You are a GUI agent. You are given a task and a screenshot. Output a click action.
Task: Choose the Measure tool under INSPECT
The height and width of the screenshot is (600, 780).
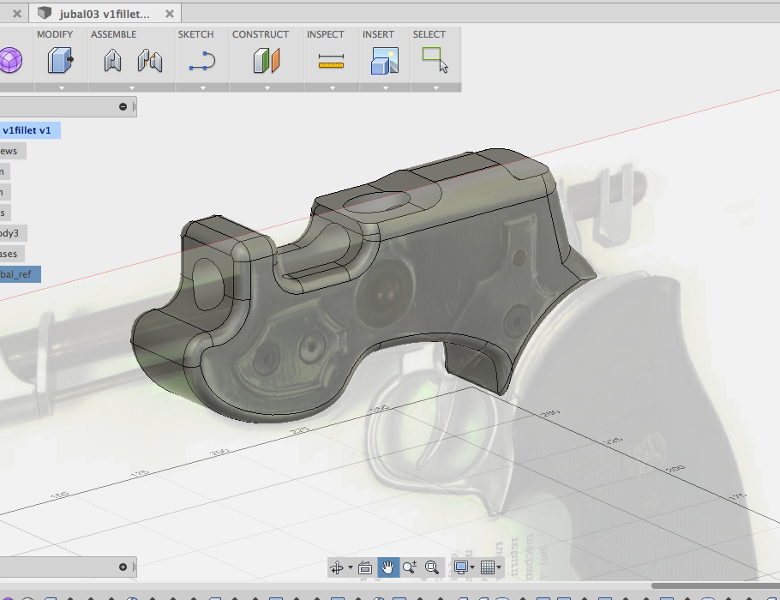click(x=331, y=61)
